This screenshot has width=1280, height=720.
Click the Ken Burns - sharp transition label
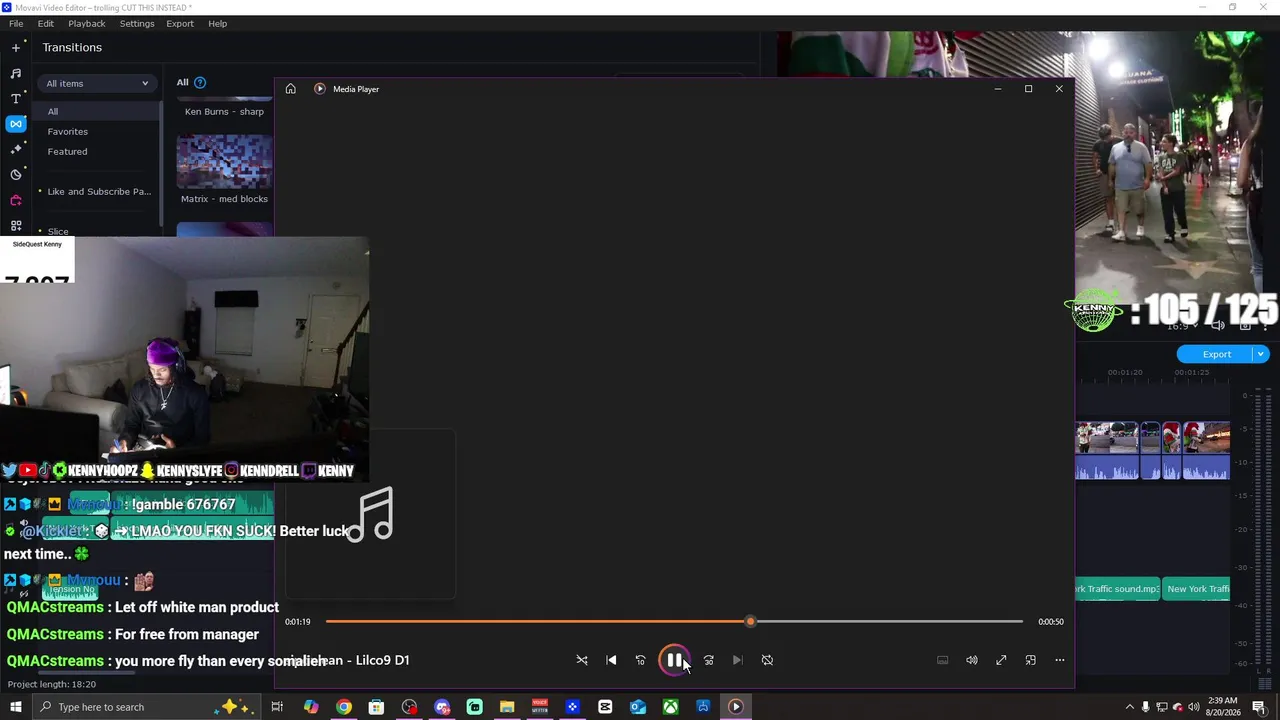coord(224,111)
